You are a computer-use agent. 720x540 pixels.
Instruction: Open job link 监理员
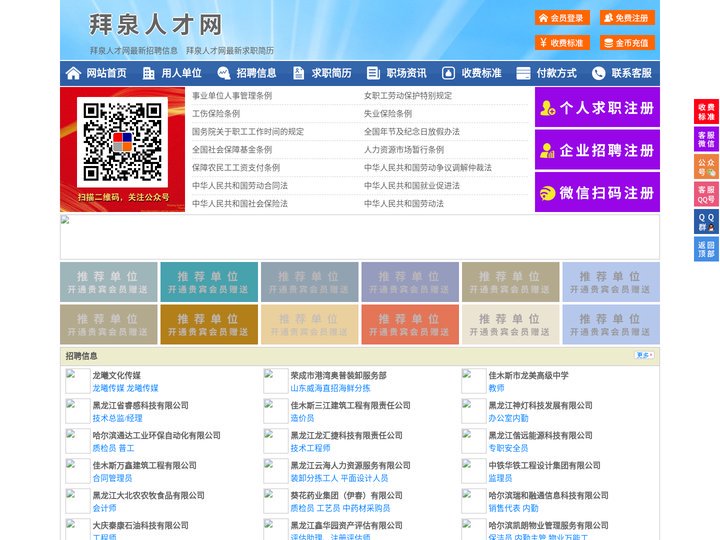501,478
